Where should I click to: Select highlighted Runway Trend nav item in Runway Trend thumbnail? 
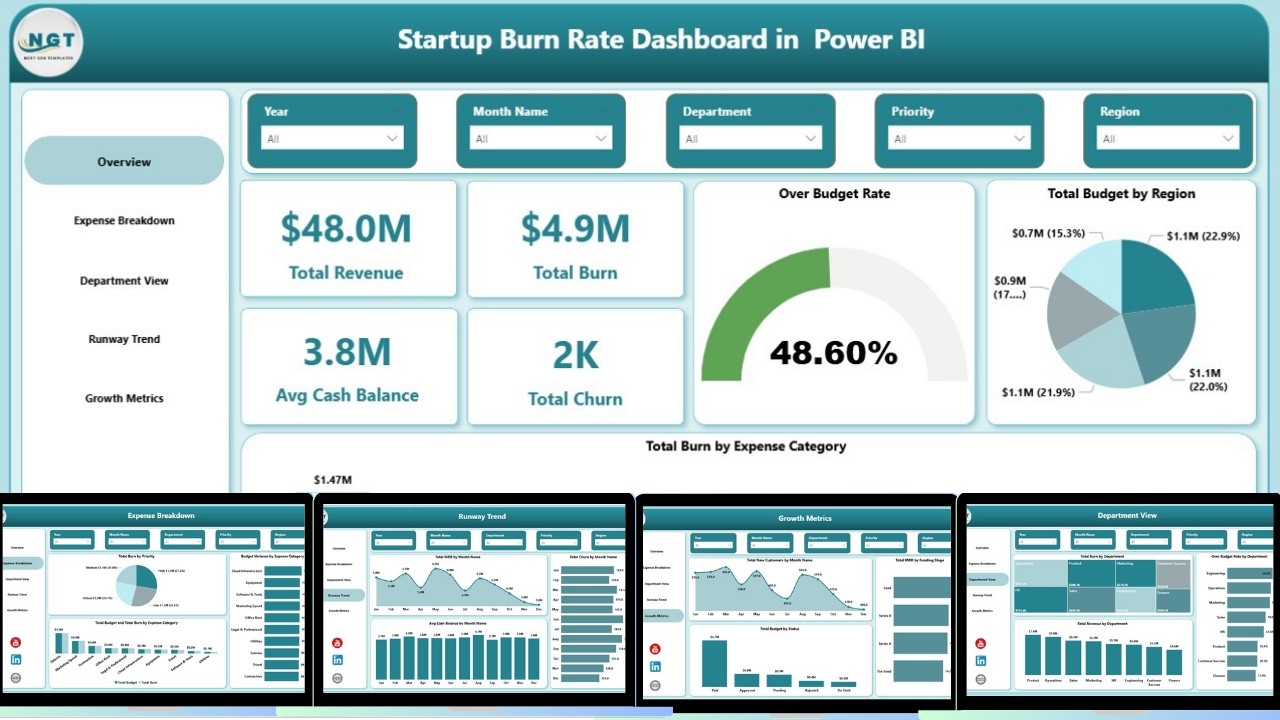[x=345, y=595]
